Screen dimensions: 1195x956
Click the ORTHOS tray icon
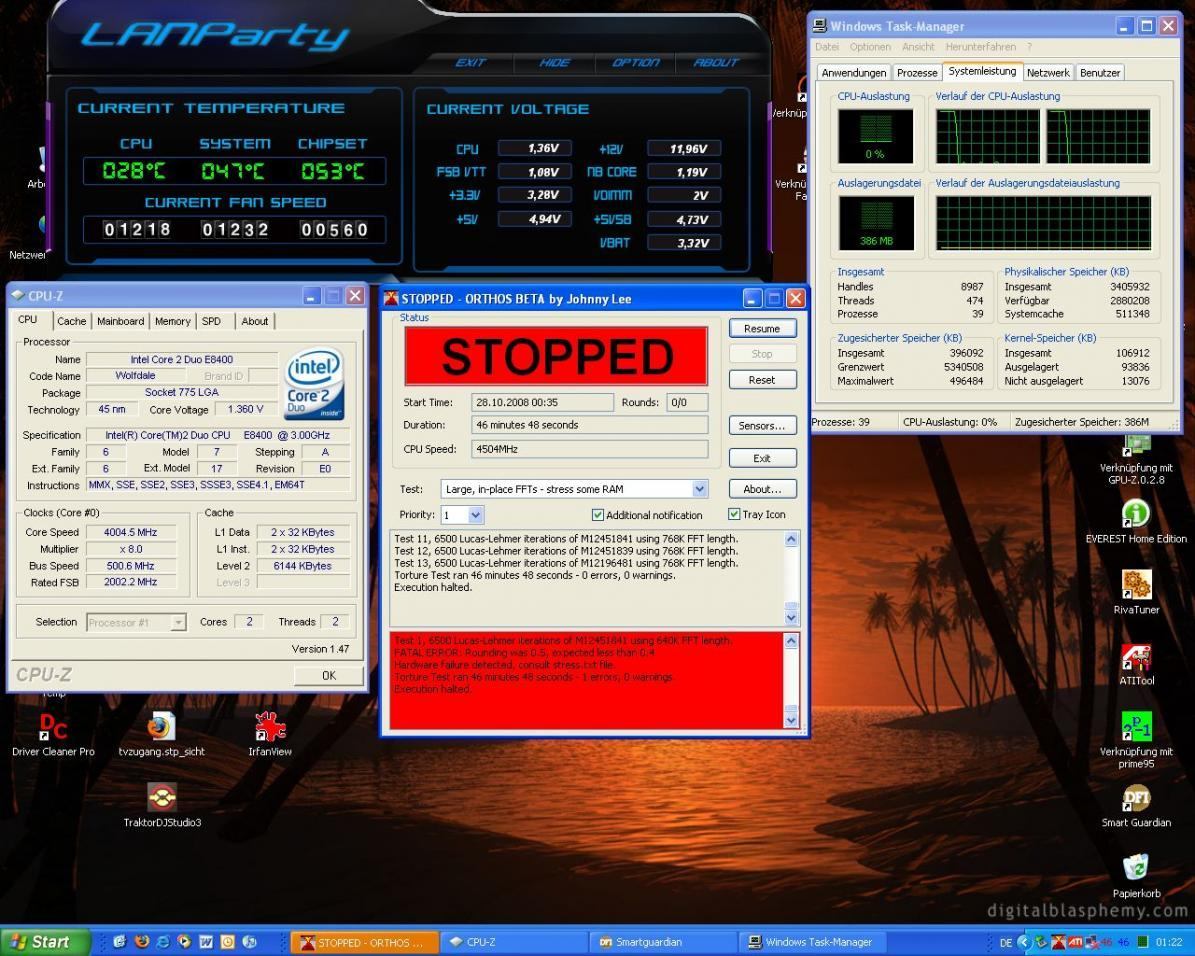pos(1058,943)
